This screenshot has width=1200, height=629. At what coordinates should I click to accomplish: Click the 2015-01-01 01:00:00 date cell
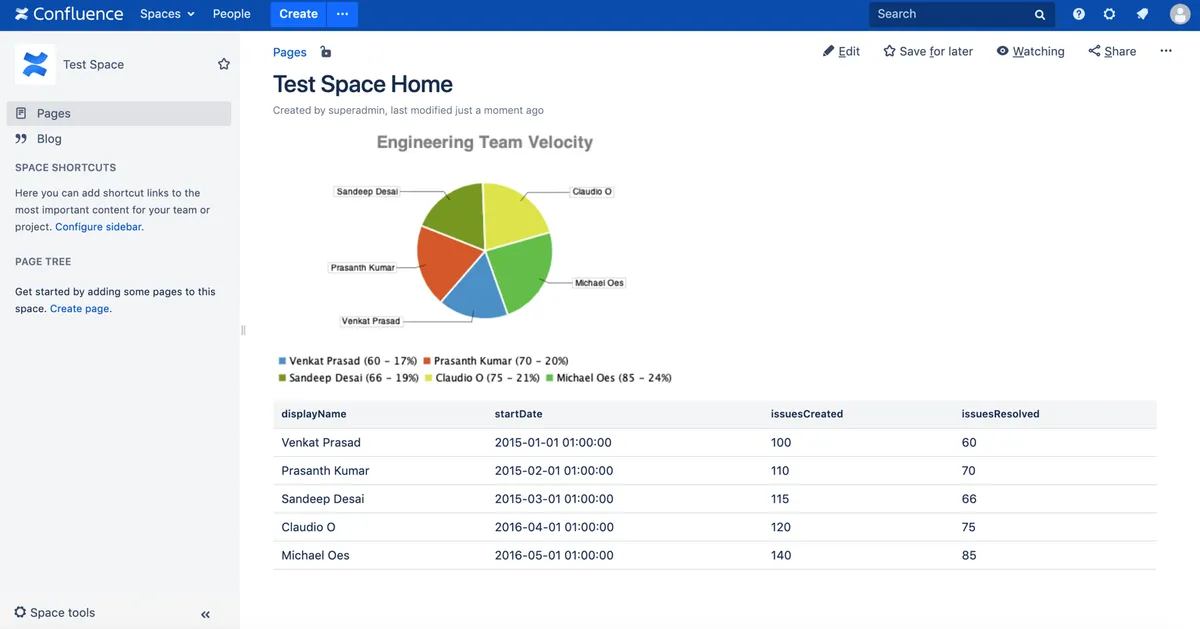pyautogui.click(x=625, y=442)
